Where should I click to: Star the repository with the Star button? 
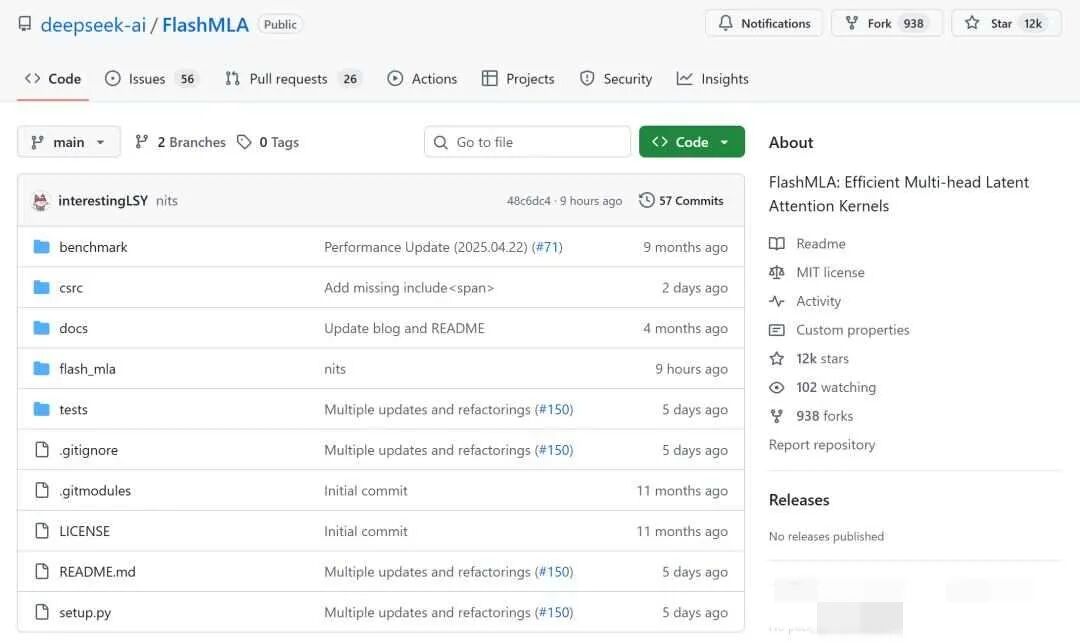coord(1006,23)
